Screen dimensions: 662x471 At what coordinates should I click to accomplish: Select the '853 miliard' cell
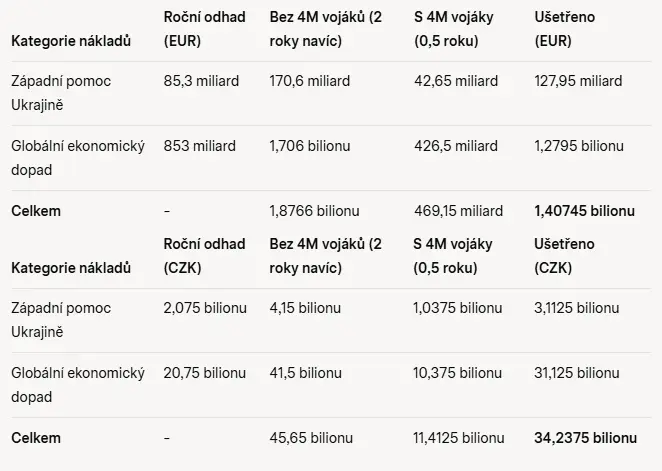(200, 146)
